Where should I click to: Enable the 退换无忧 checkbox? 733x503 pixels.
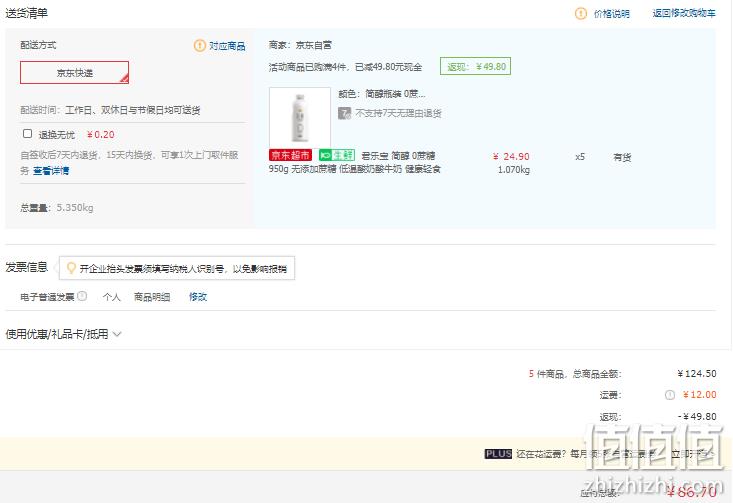click(28, 134)
